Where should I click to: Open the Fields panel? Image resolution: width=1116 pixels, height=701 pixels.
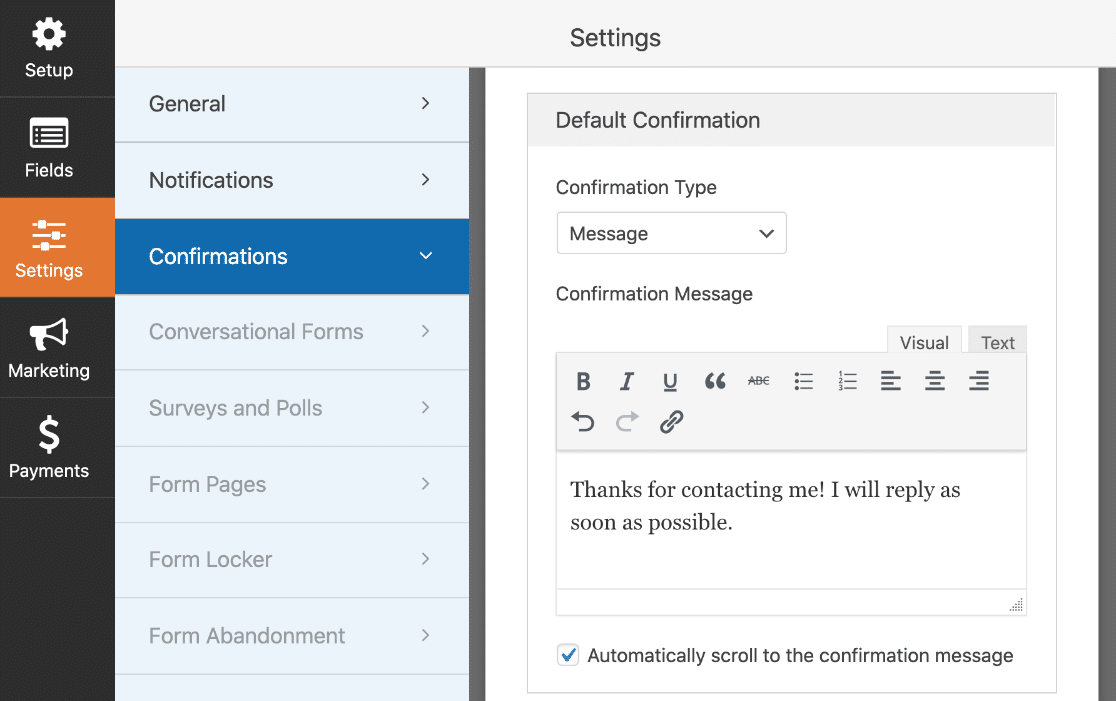coord(49,148)
